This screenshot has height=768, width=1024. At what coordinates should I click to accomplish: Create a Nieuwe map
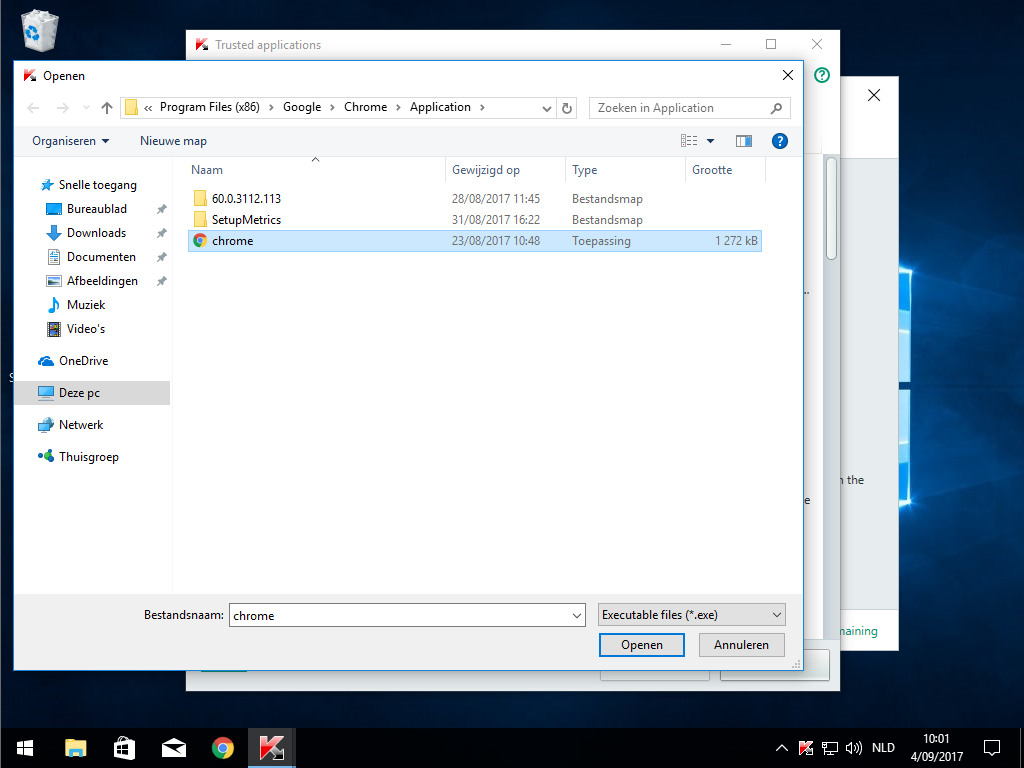pos(173,141)
